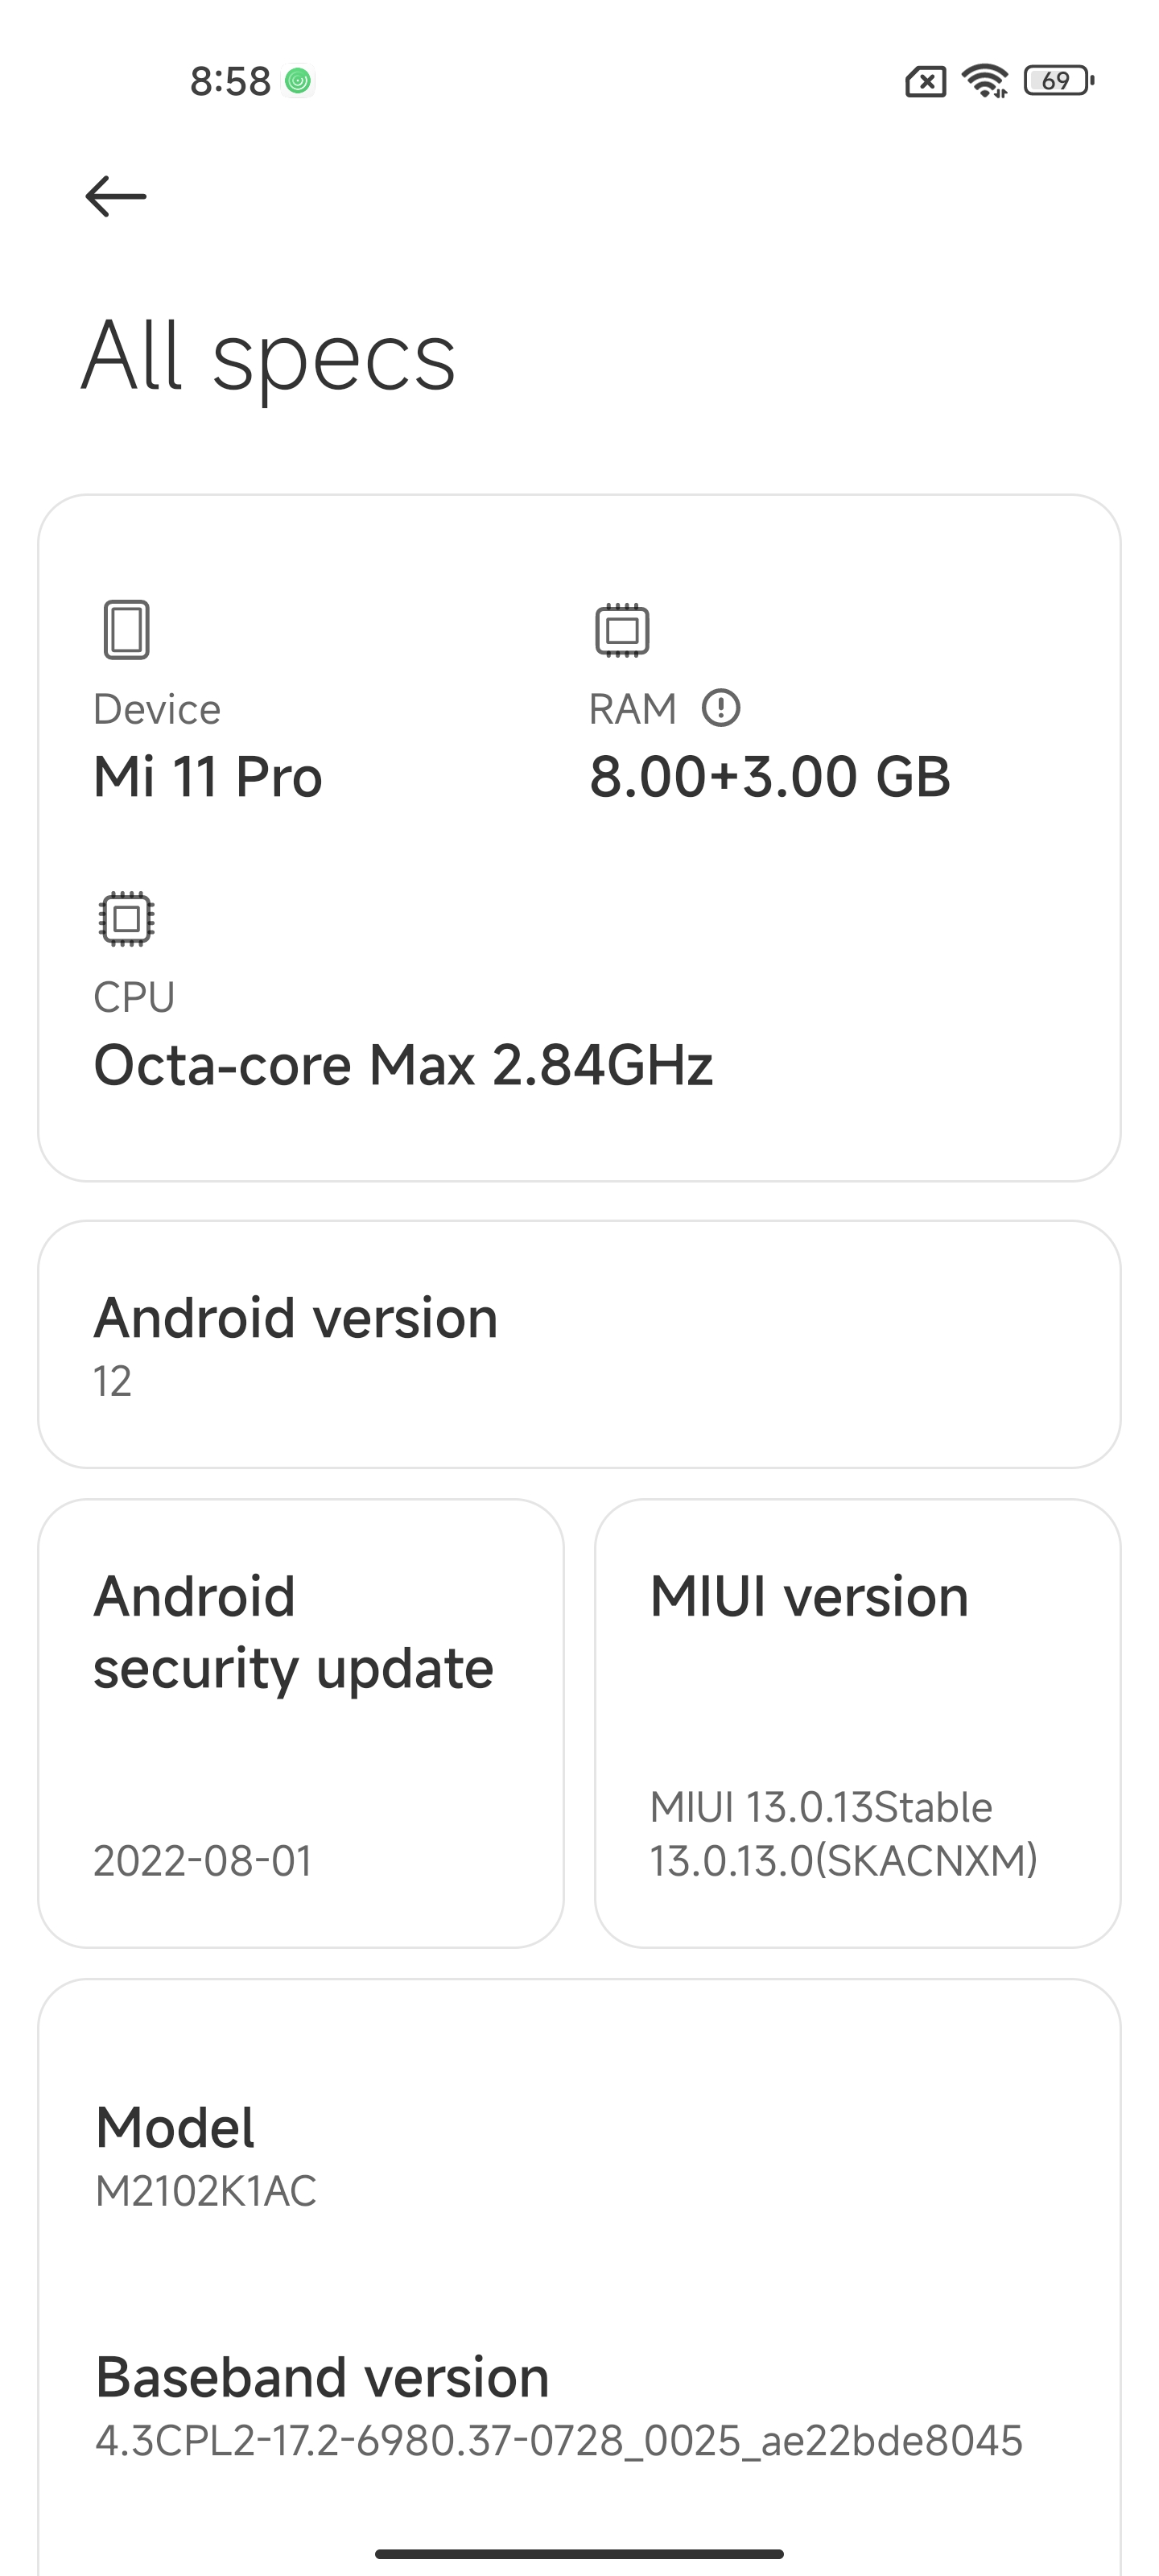Tap the RAM chip icon
The height and width of the screenshot is (2576, 1159).
[x=622, y=629]
